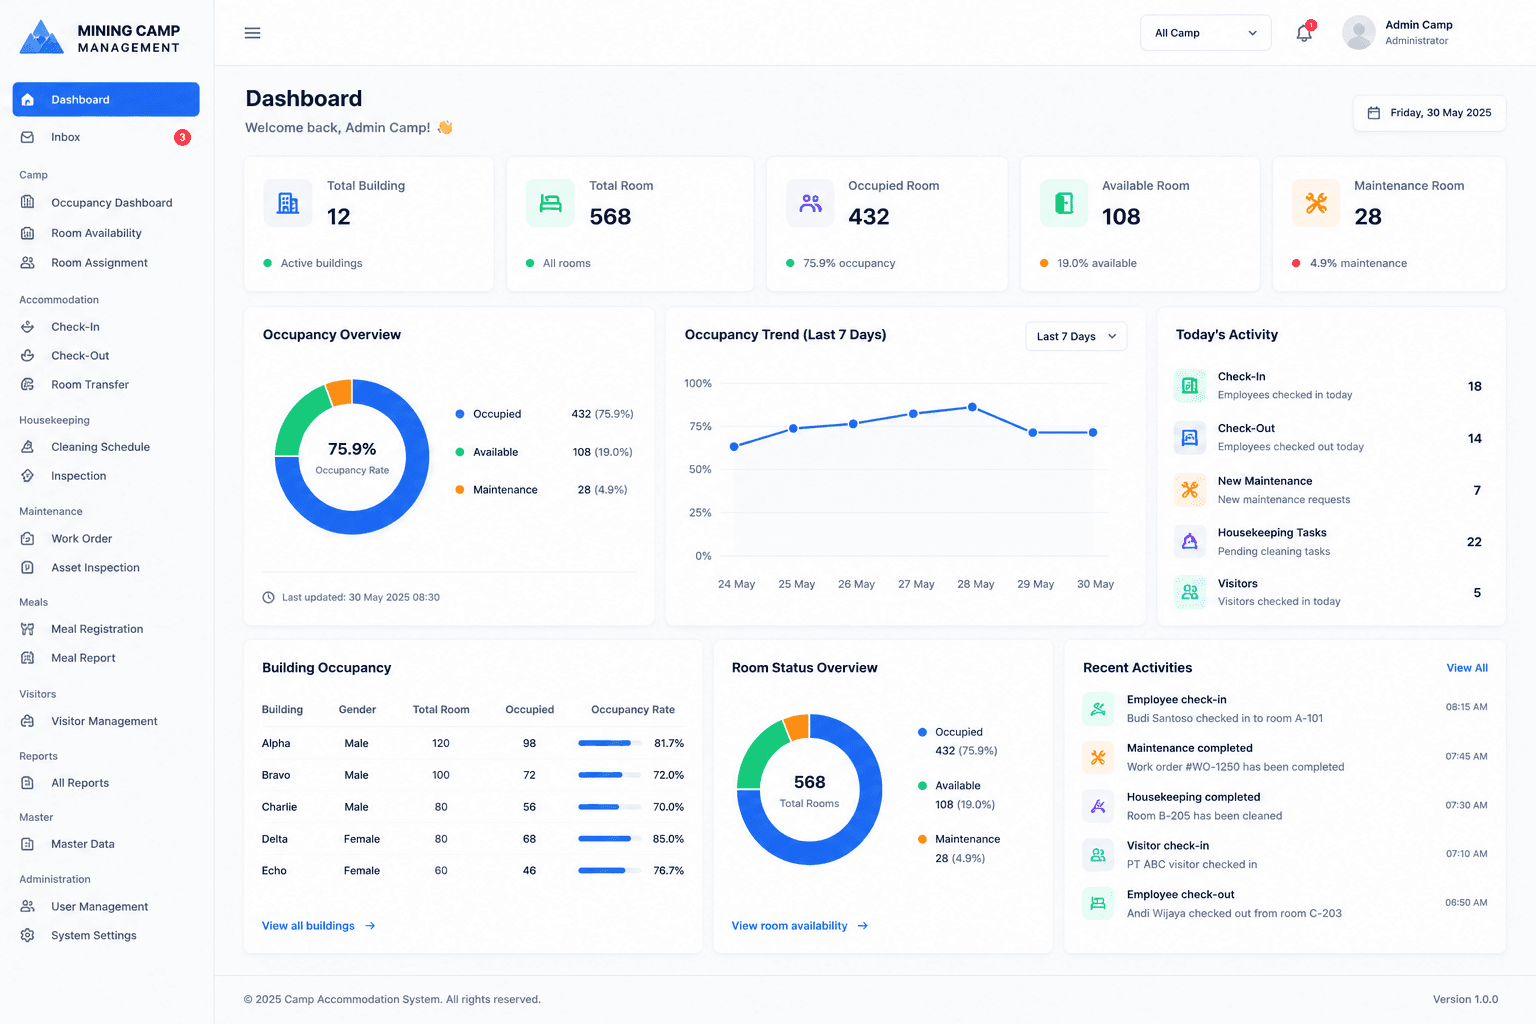Click the Employee check-in activity icon
This screenshot has height=1024, width=1536.
(1098, 709)
